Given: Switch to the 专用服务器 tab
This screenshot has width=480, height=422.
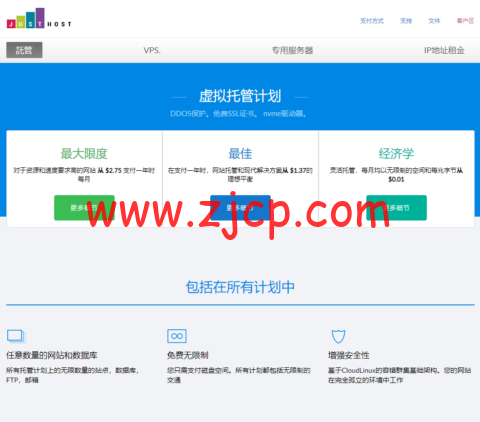Looking at the screenshot, I should 292,50.
